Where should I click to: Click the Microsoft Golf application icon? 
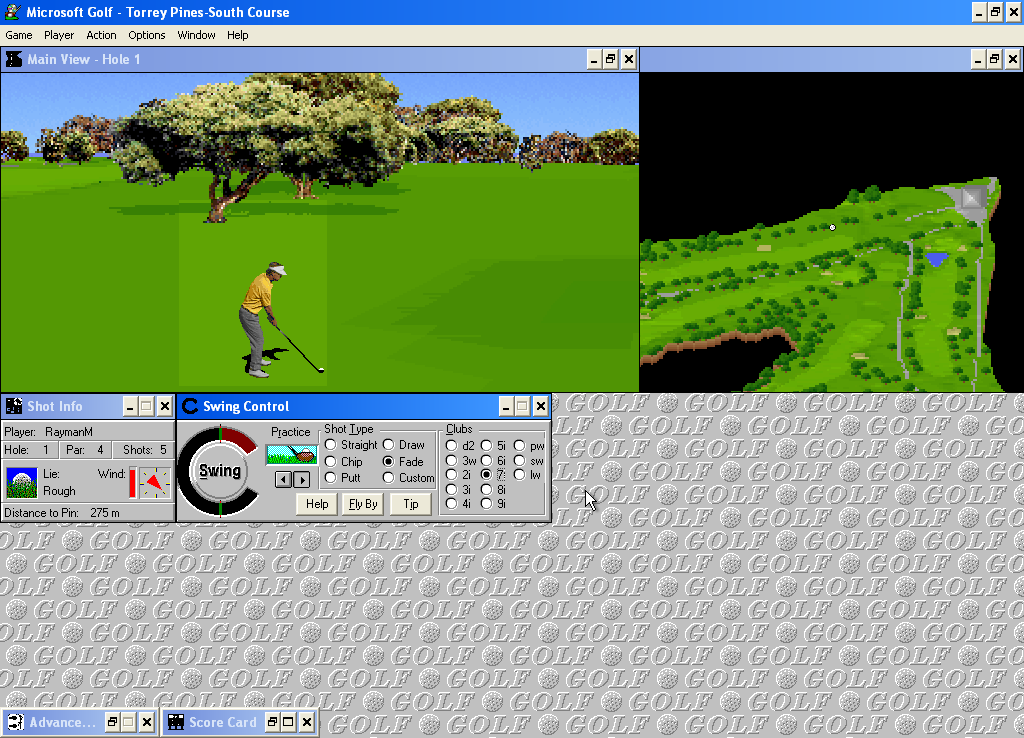[x=12, y=12]
